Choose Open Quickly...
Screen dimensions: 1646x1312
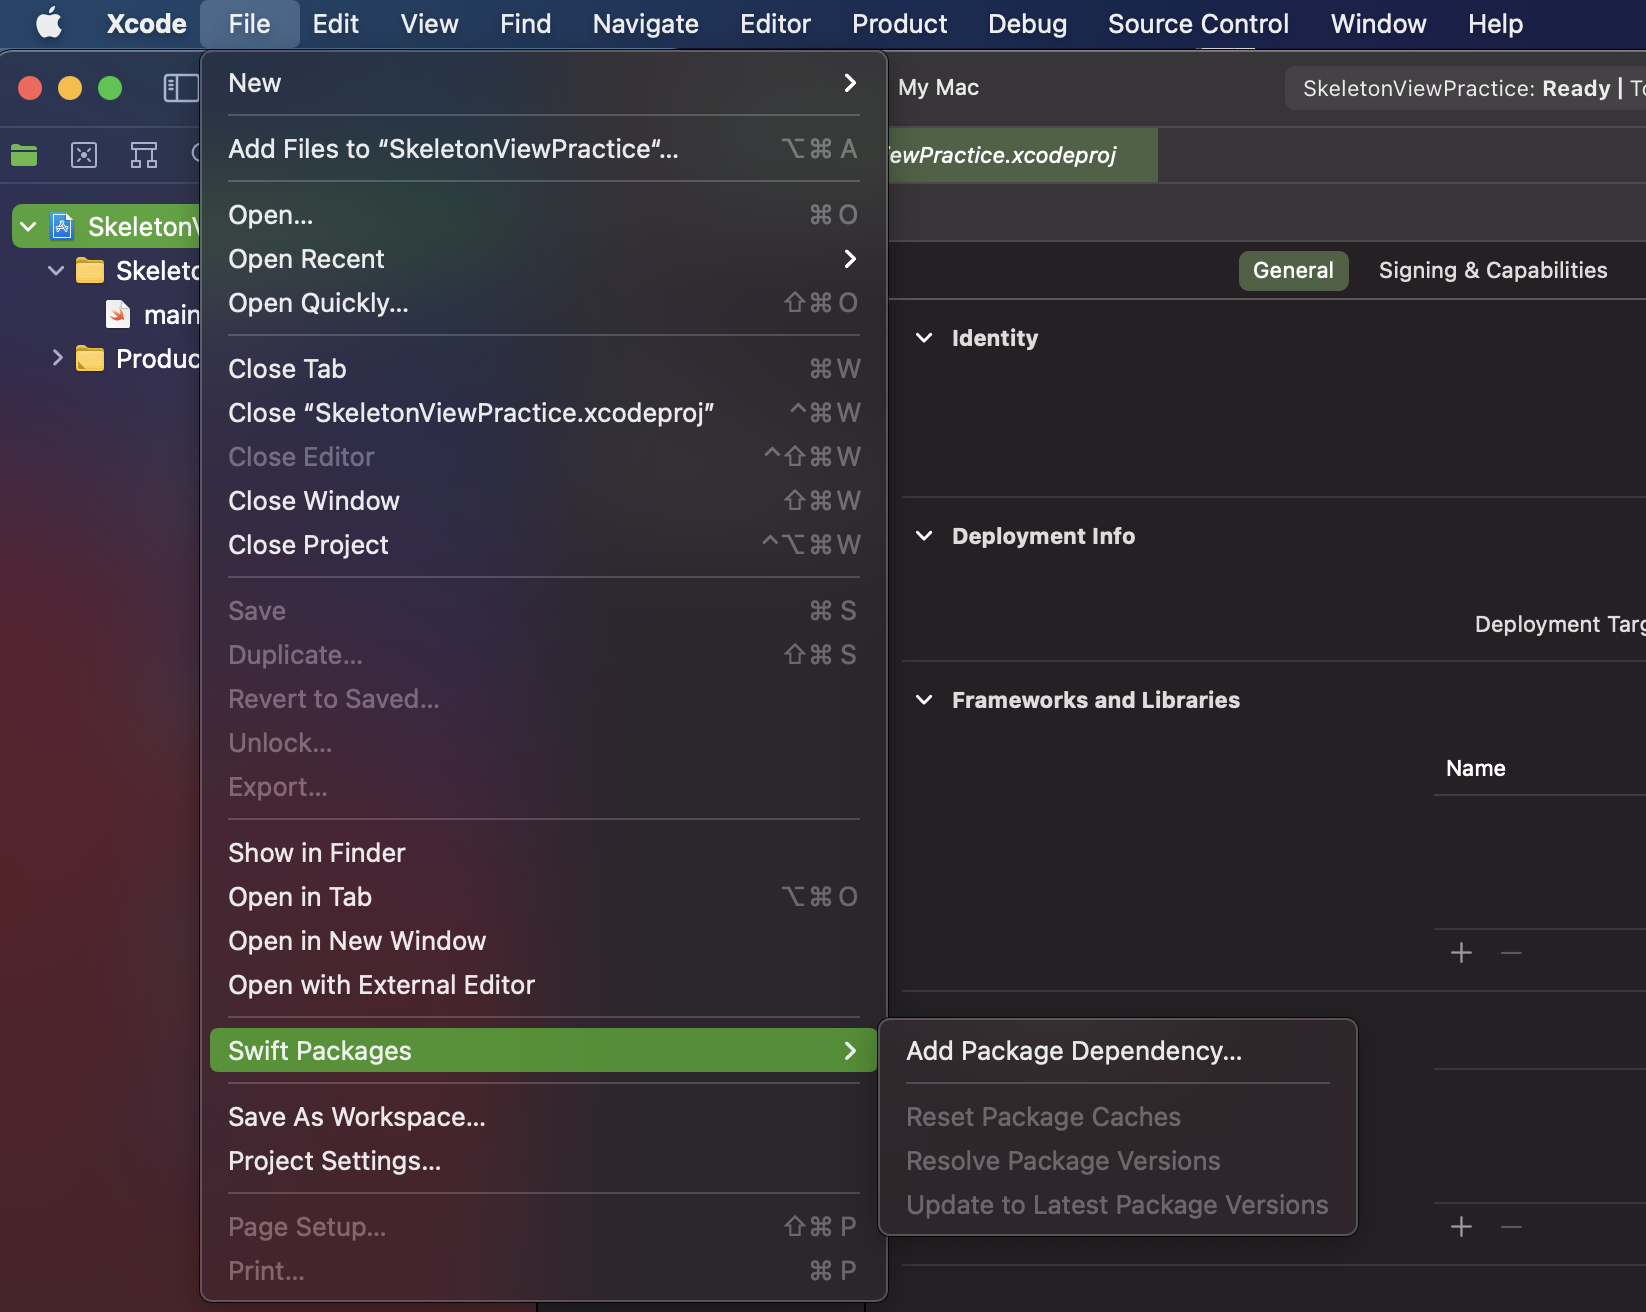[x=543, y=303]
